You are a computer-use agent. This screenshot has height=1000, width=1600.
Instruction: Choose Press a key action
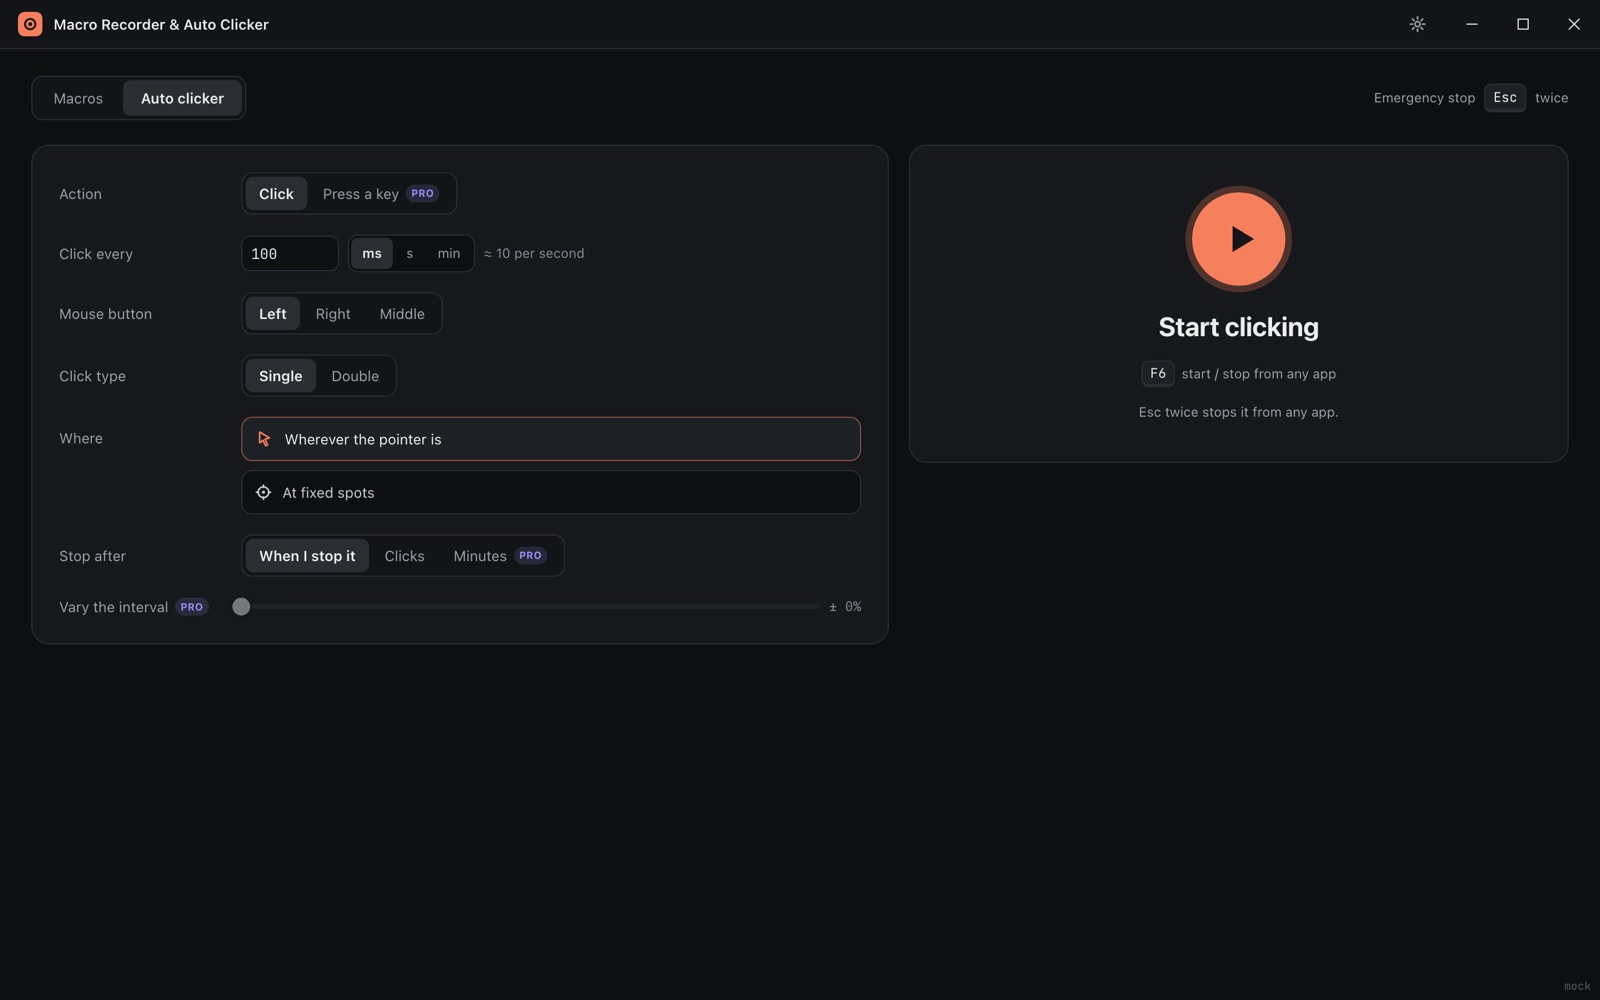(380, 194)
